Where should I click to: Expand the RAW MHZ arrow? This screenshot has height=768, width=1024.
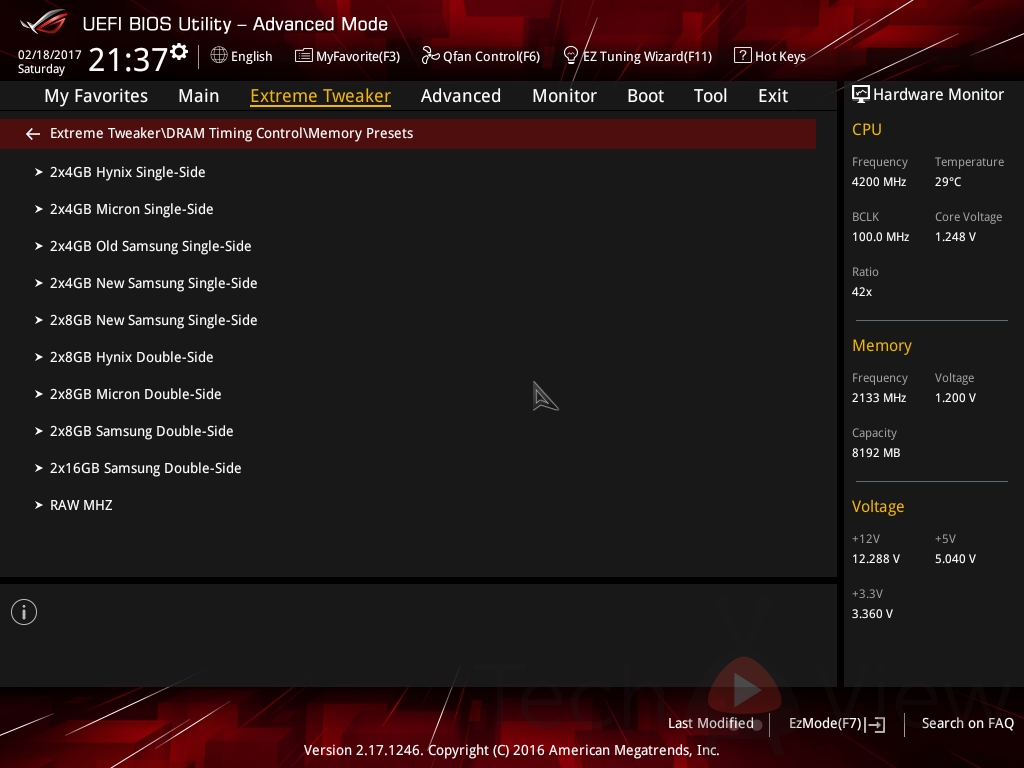(39, 505)
